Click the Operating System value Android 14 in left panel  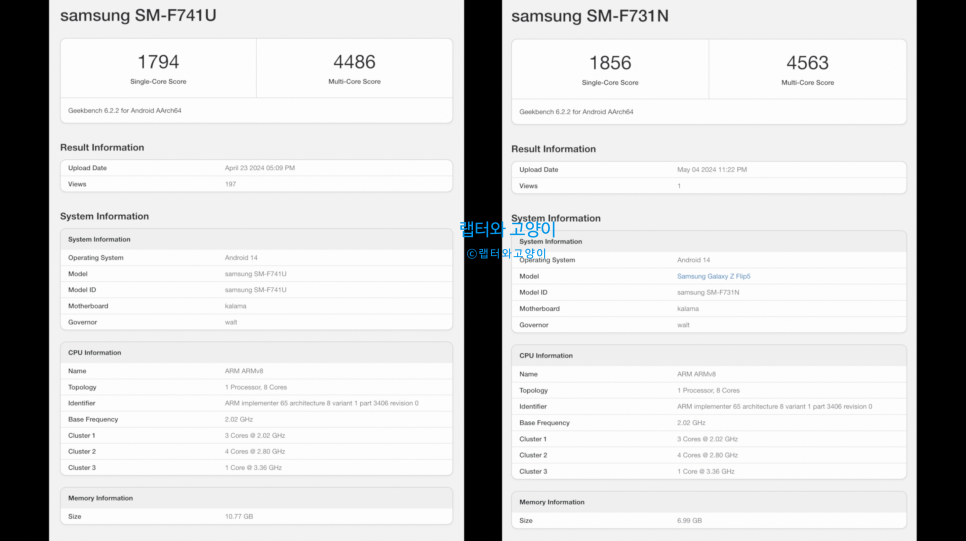pos(241,258)
